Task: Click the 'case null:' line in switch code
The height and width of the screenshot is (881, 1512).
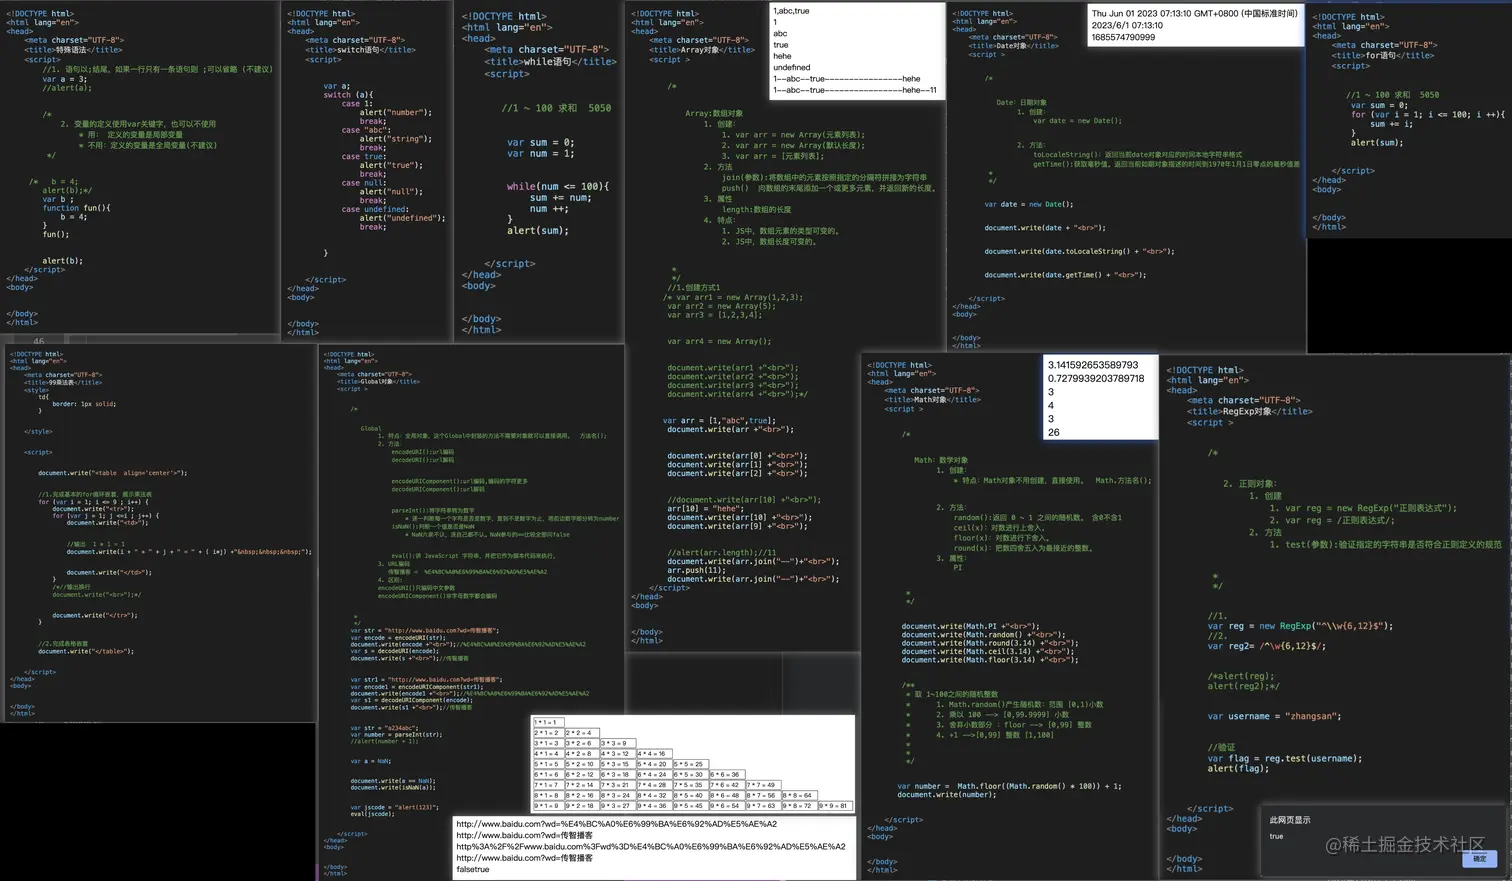Action: point(364,183)
